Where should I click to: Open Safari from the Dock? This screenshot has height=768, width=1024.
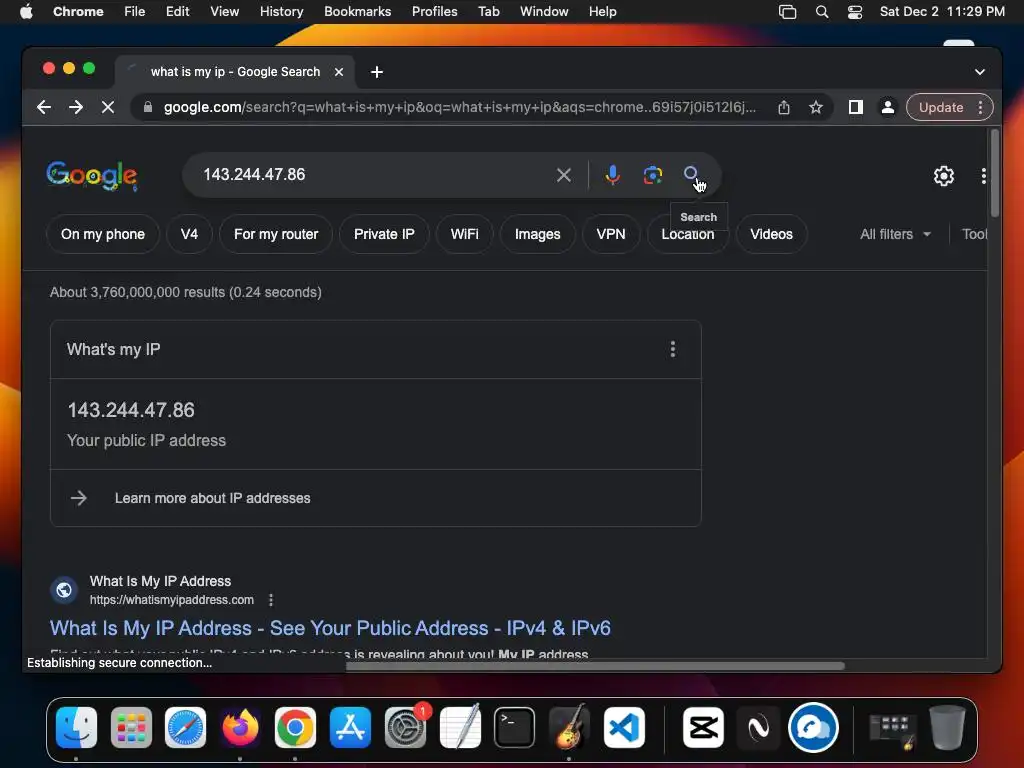tap(185, 728)
